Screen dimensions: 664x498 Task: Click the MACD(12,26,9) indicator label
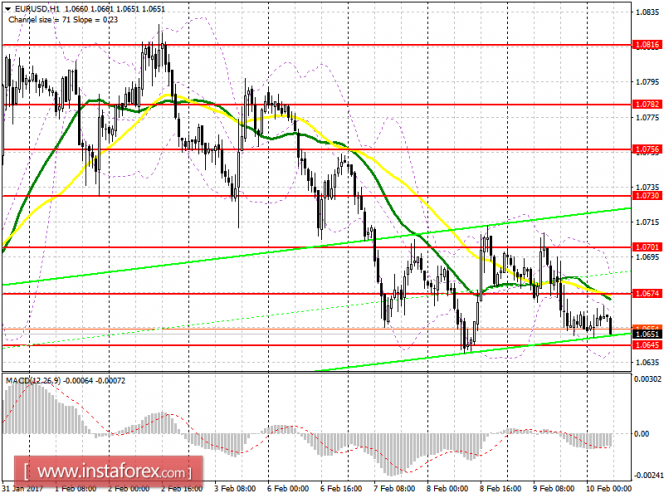coord(33,381)
